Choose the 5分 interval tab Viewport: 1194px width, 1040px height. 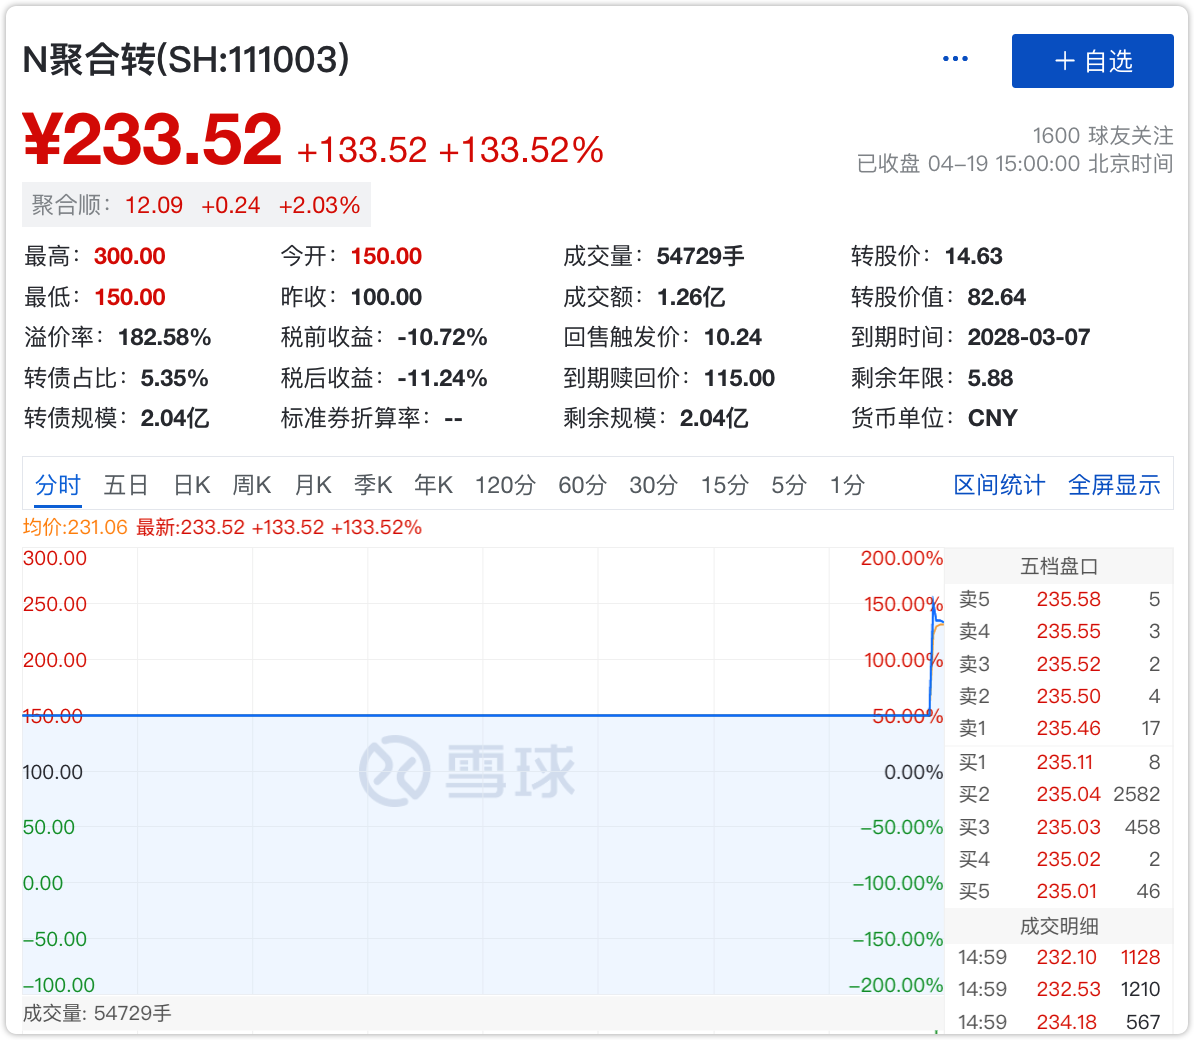(x=788, y=486)
